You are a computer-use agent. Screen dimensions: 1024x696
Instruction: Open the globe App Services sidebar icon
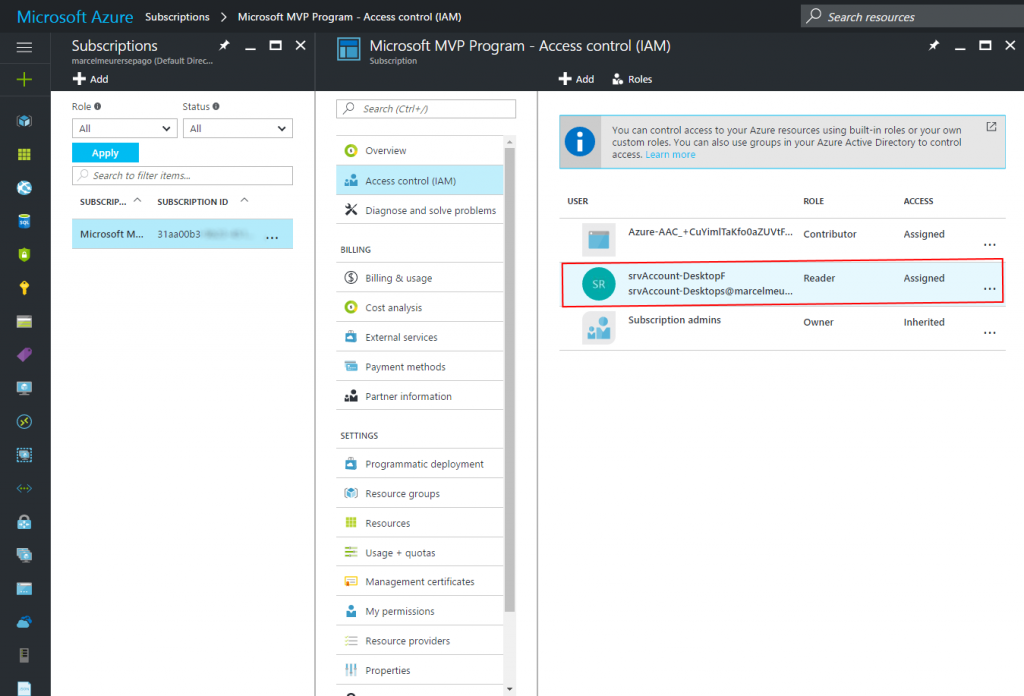coord(24,188)
